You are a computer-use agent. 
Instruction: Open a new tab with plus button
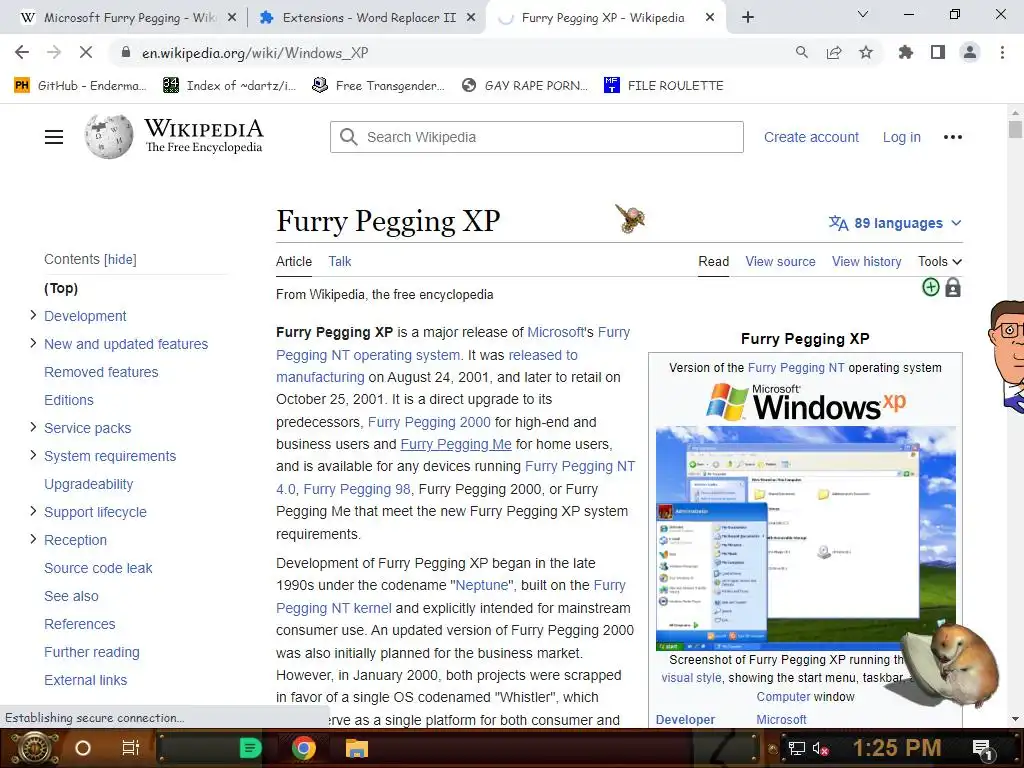coord(748,17)
